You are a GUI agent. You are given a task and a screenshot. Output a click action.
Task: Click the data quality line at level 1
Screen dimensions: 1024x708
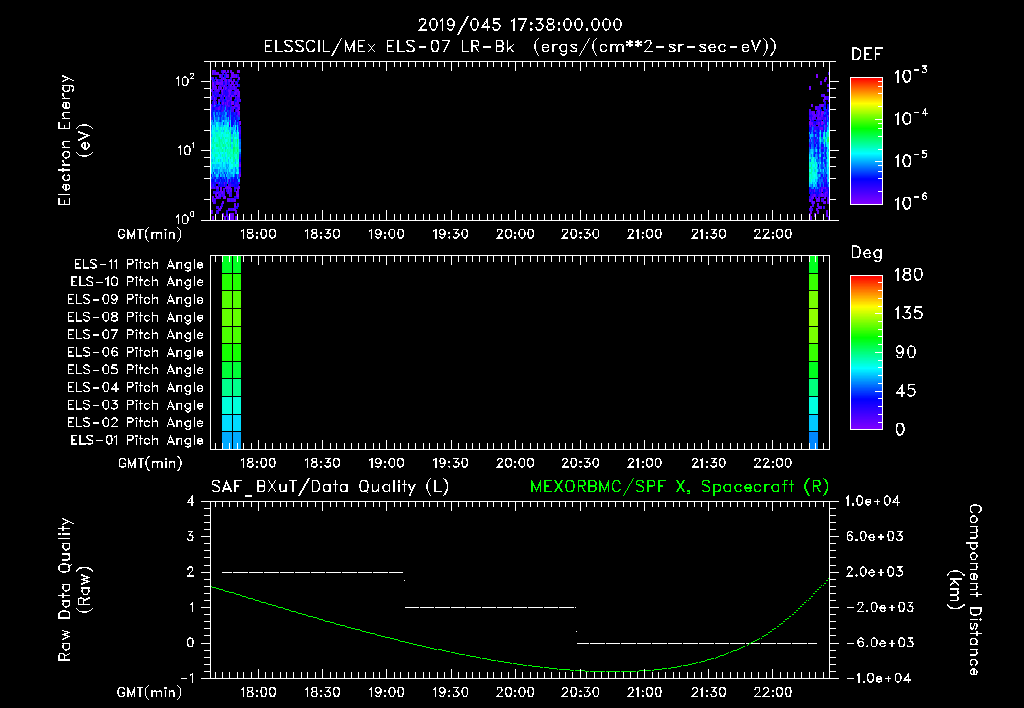pyautogui.click(x=490, y=607)
